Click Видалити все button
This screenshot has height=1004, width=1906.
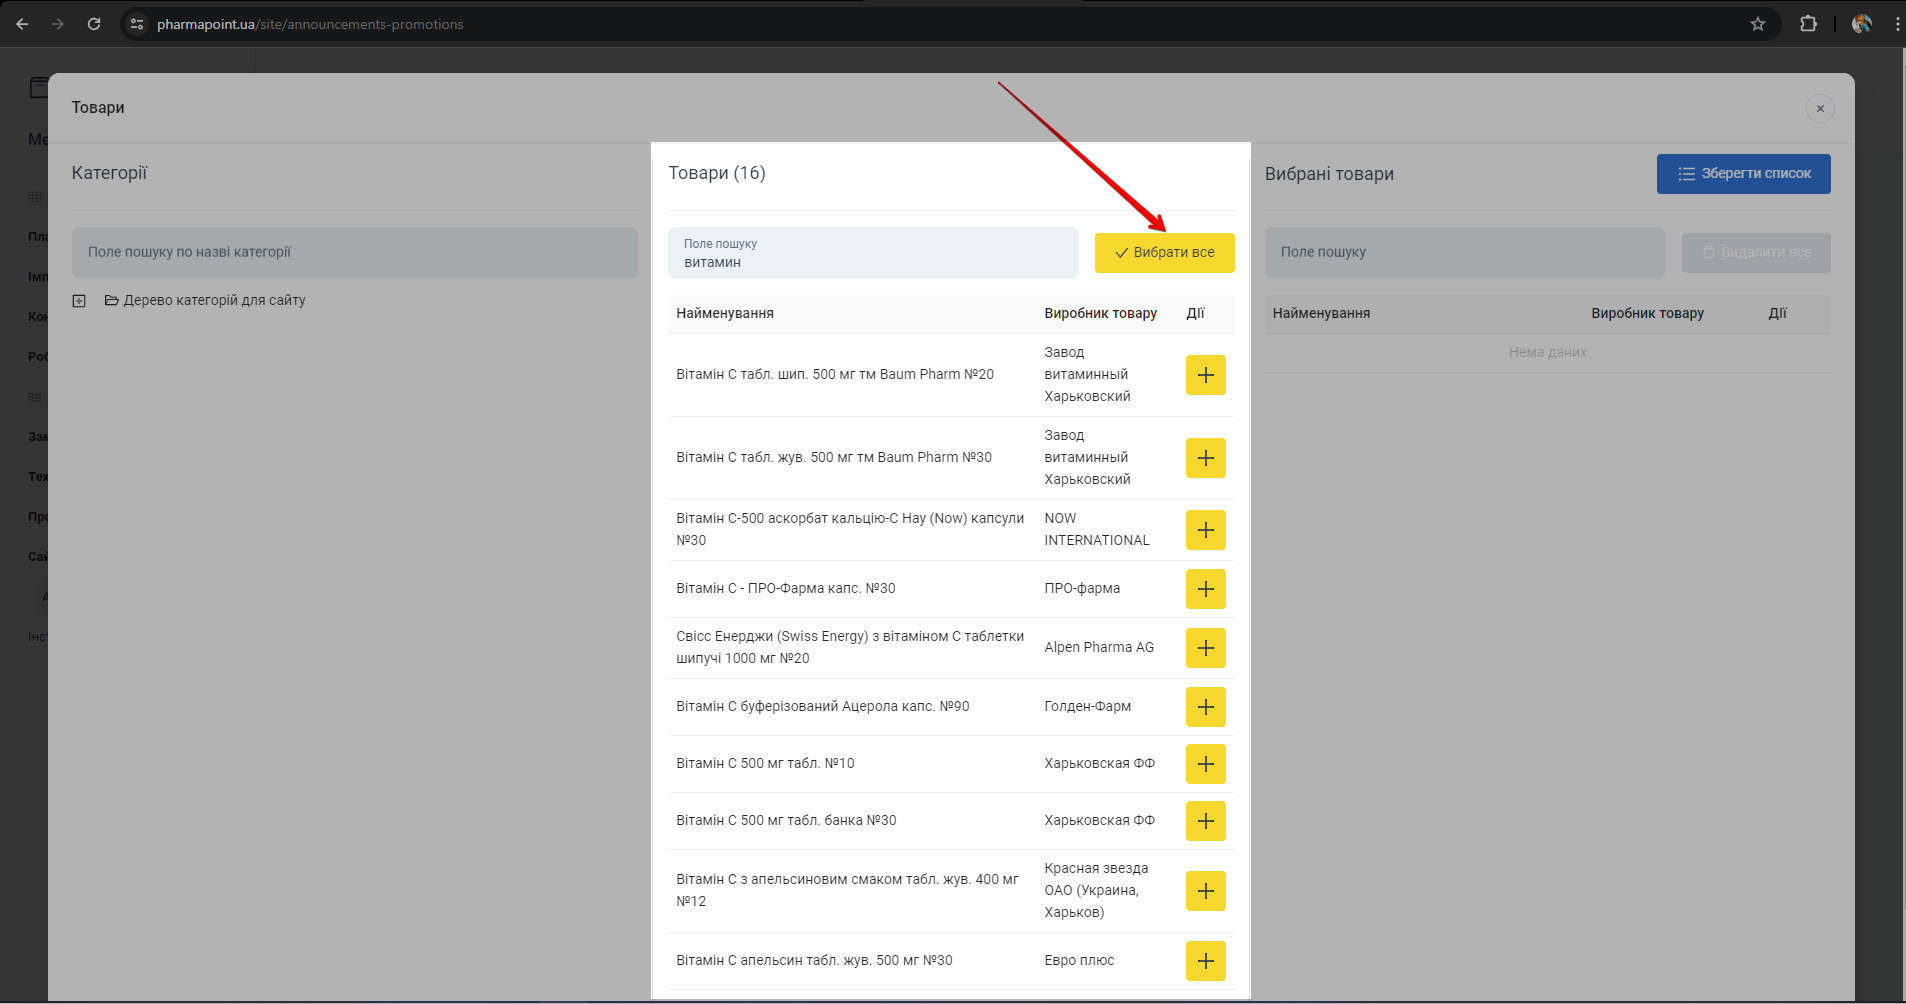pyautogui.click(x=1755, y=253)
